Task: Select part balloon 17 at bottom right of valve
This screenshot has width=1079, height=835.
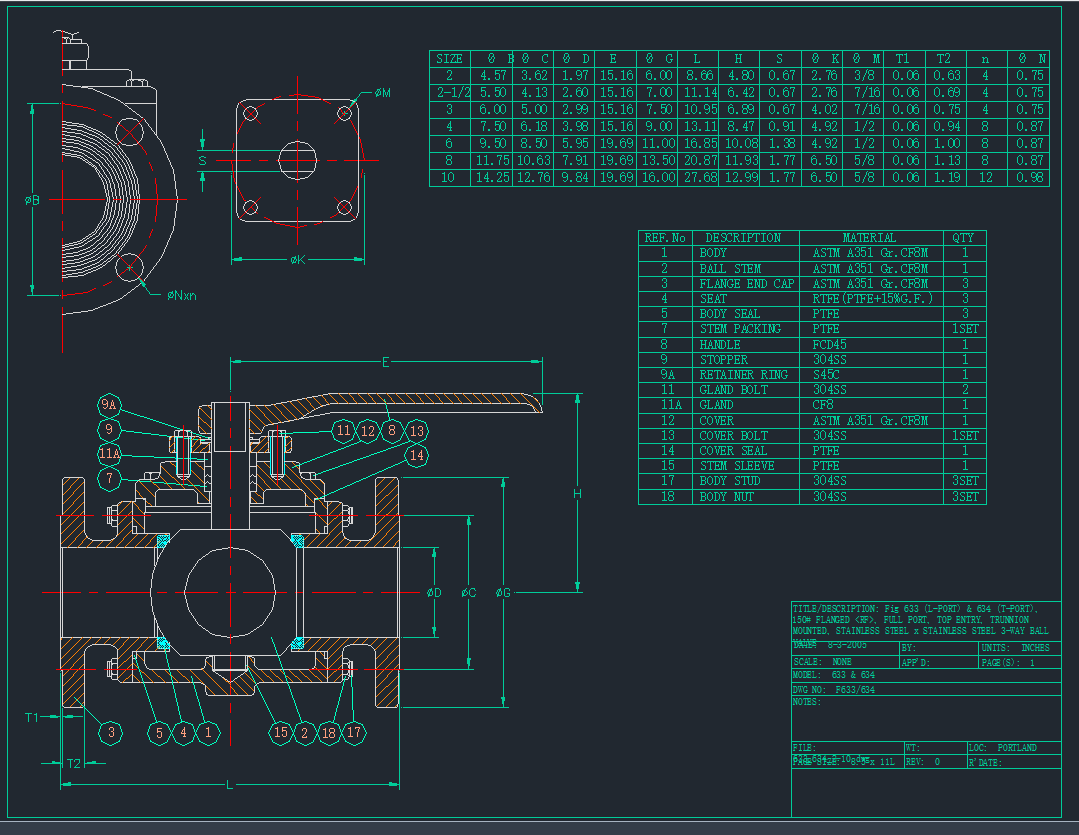Action: 353,733
